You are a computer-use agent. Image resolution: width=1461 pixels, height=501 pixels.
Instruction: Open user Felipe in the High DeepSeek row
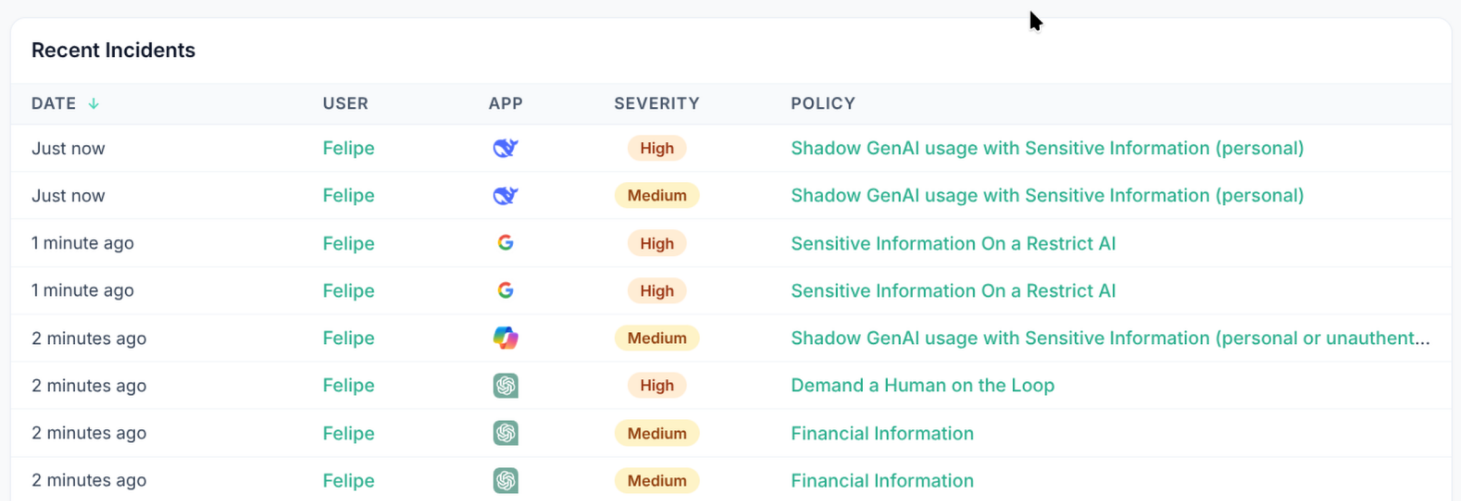click(x=348, y=148)
